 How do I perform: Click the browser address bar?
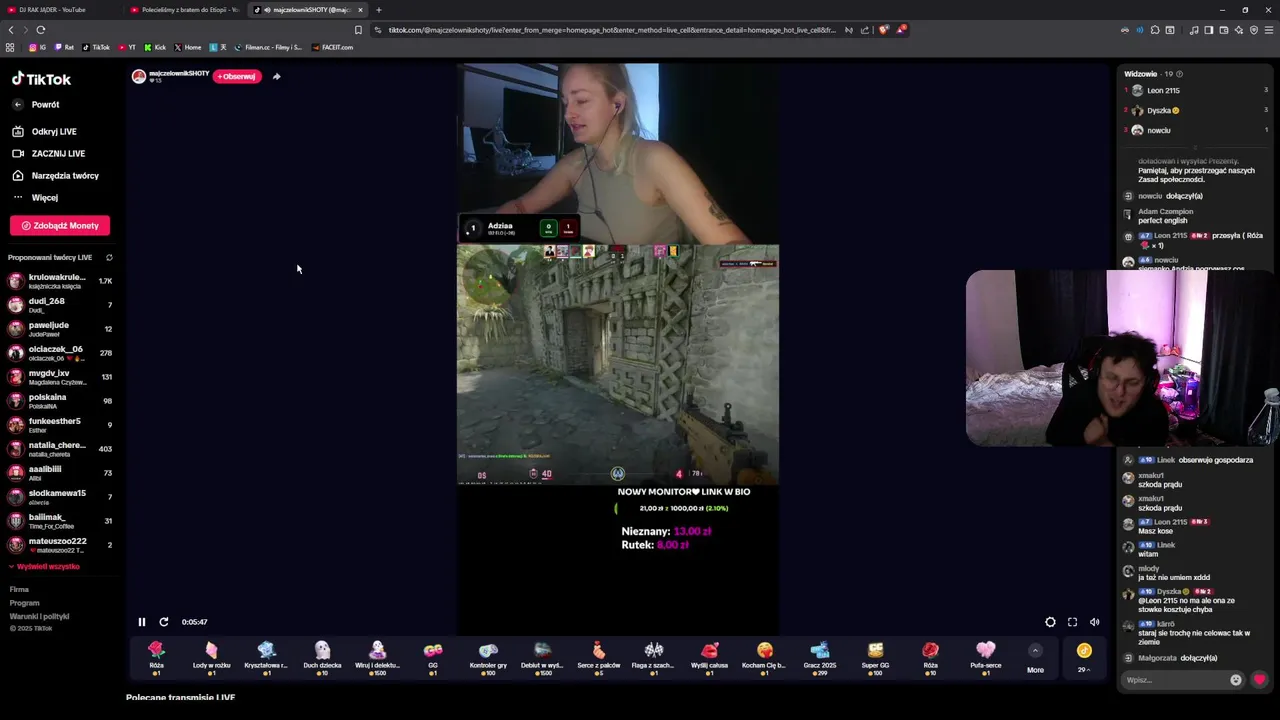click(x=610, y=30)
